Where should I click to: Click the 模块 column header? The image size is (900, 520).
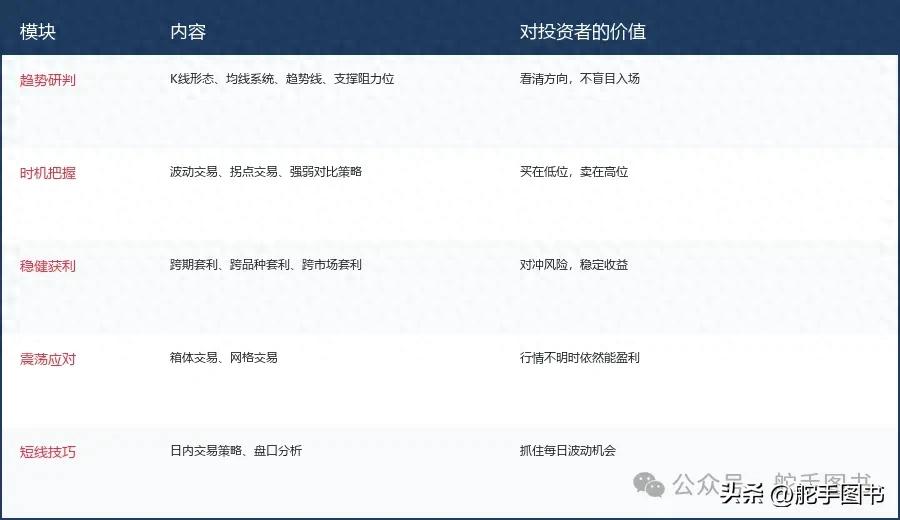pos(38,32)
